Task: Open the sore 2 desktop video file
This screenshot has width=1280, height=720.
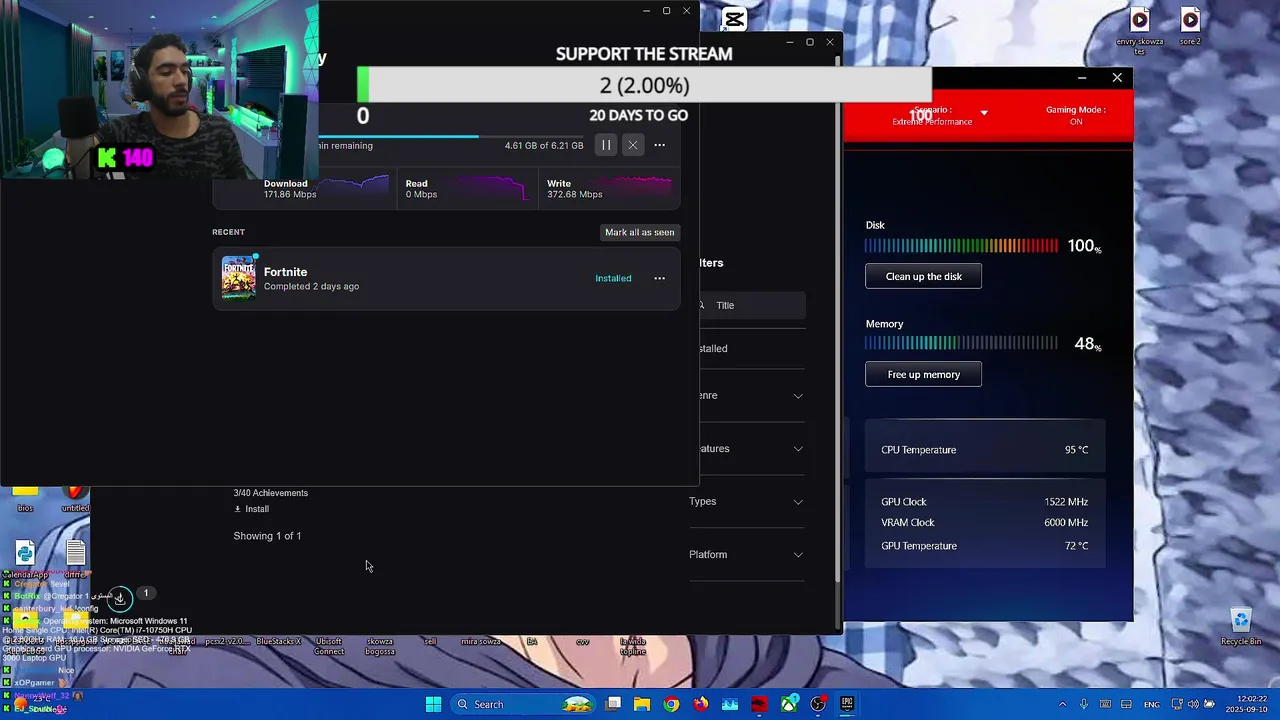Action: pyautogui.click(x=1190, y=26)
